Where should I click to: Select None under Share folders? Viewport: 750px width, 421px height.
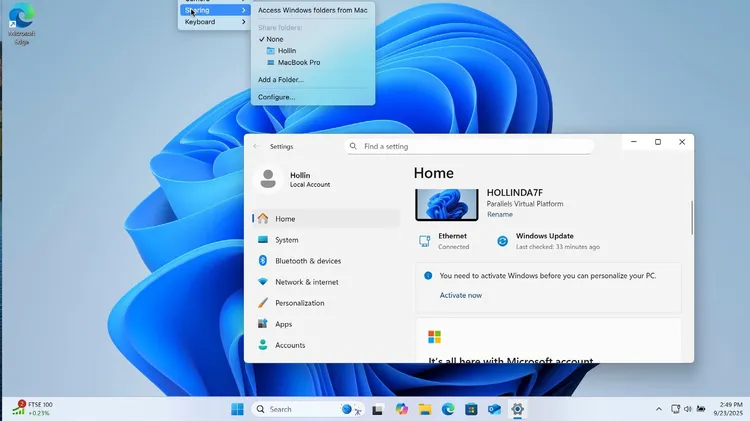[274, 39]
